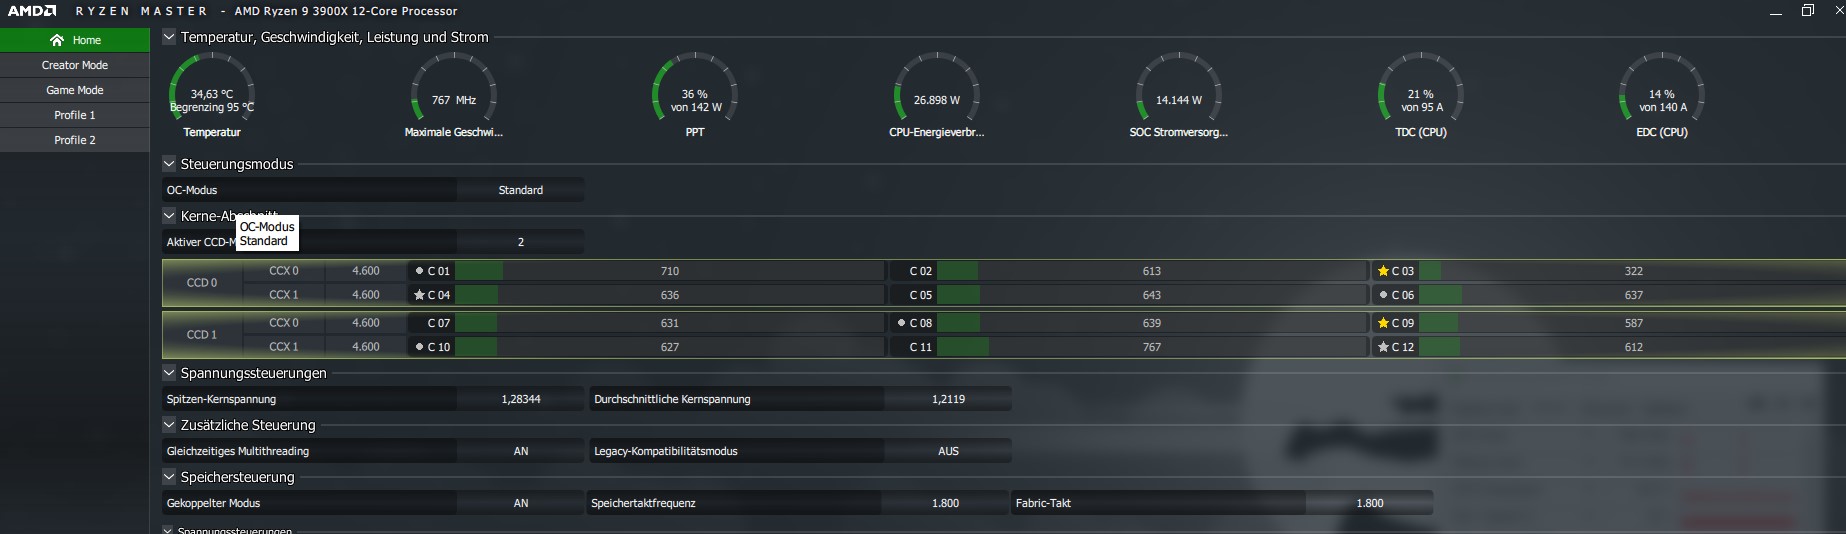Minimize the Ryzen Master window
The image size is (1846, 534).
1776,11
